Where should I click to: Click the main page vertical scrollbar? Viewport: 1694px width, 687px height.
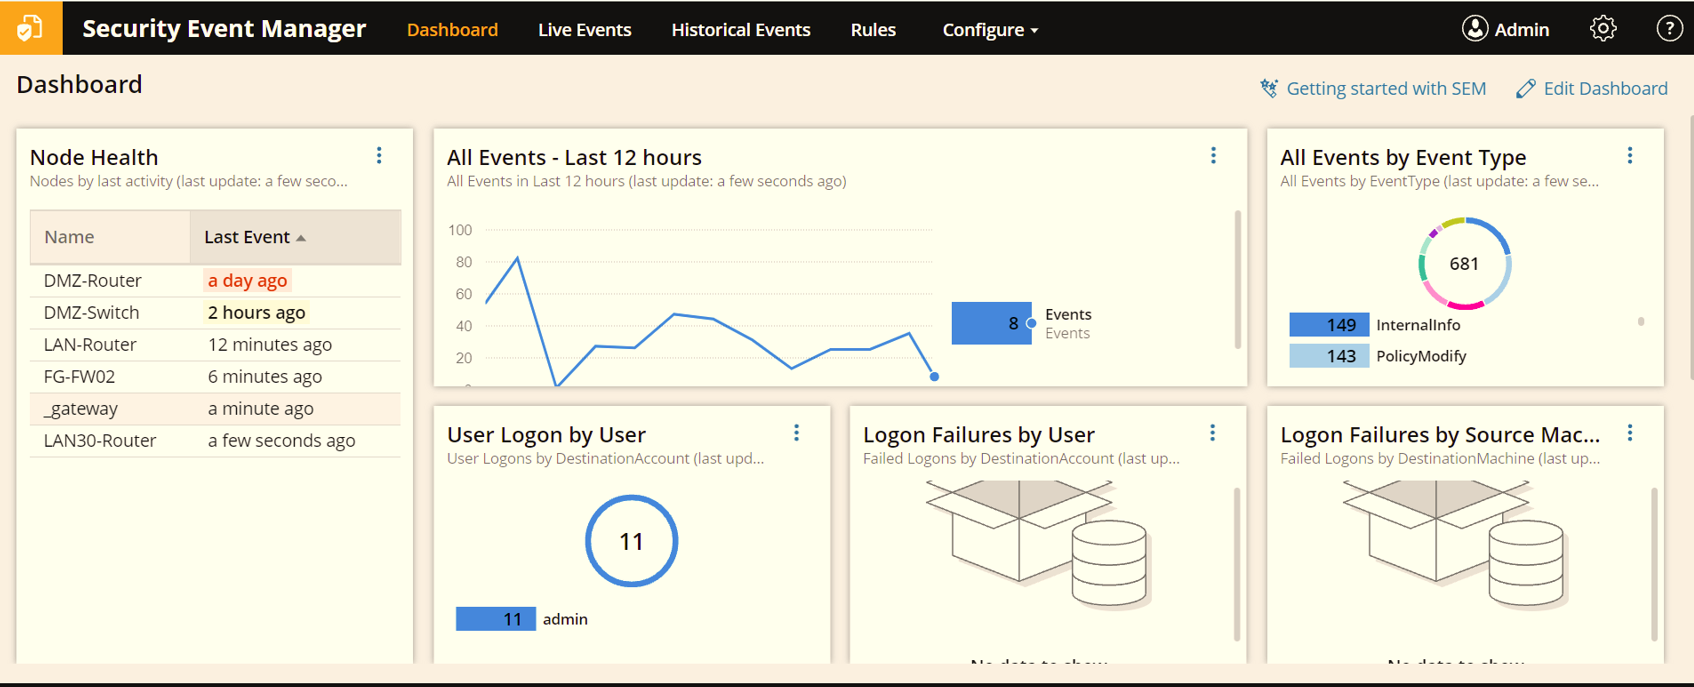(1690, 248)
